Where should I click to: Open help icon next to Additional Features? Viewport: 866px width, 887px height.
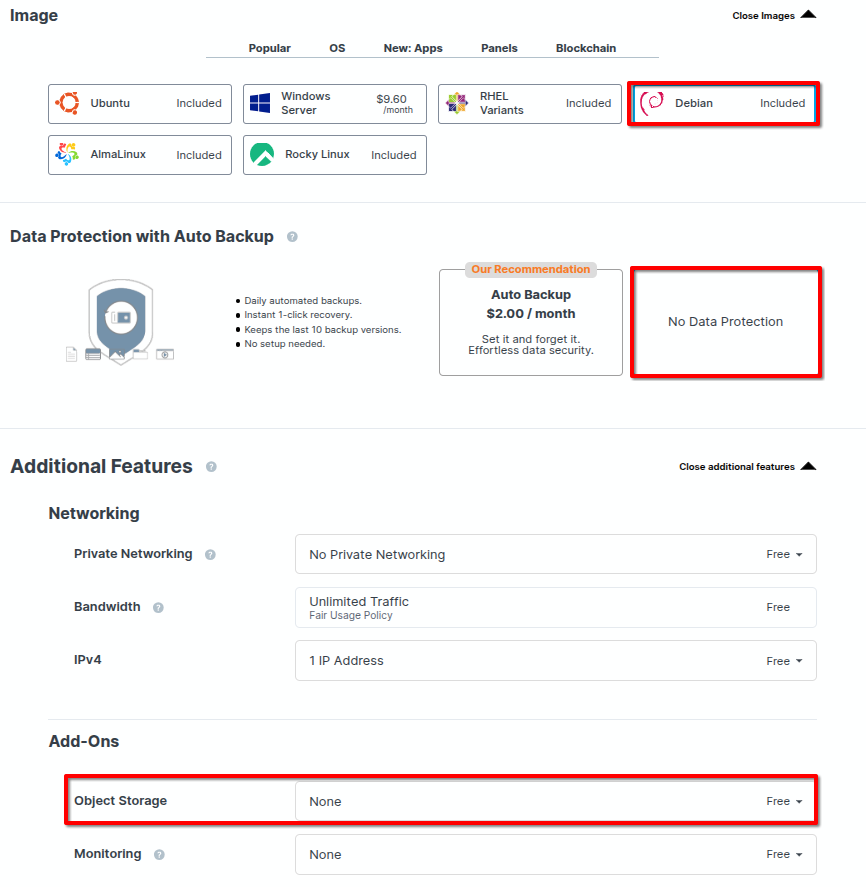[211, 467]
